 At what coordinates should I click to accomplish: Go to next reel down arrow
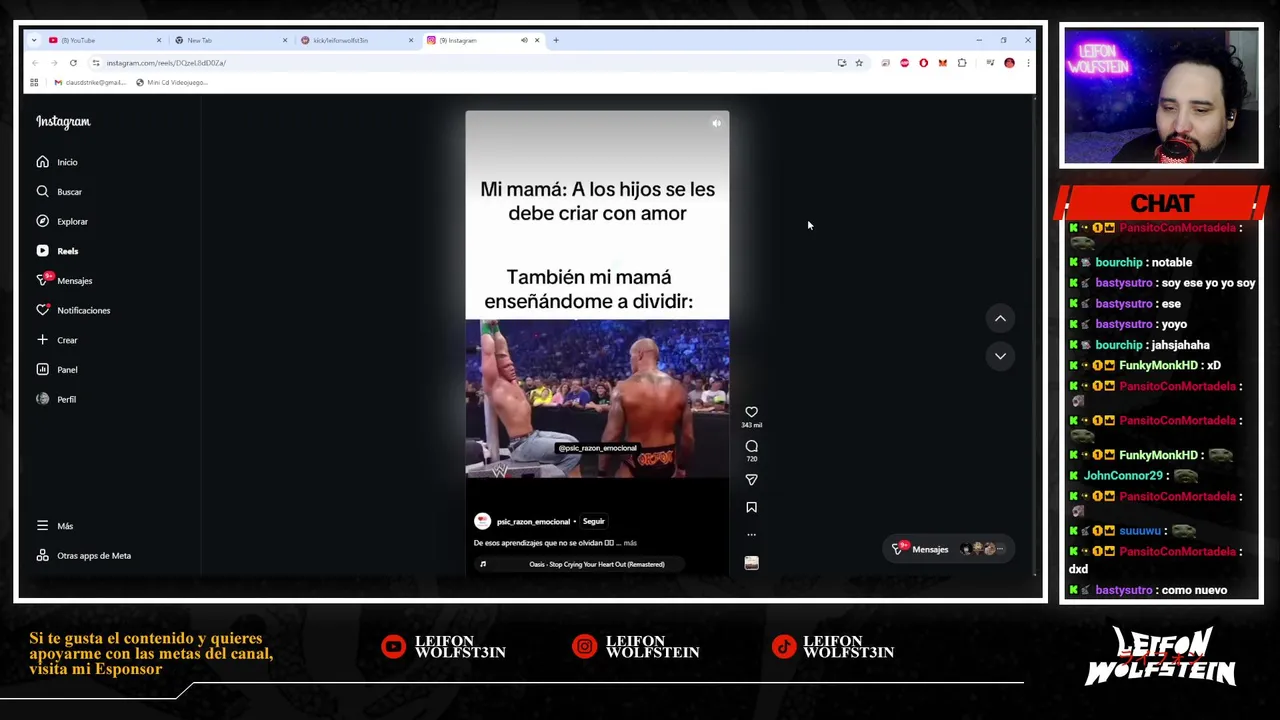tap(1000, 356)
